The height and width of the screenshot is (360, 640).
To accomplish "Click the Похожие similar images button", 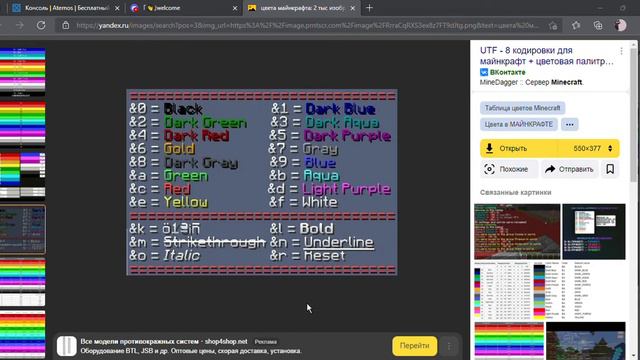I will click(509, 169).
